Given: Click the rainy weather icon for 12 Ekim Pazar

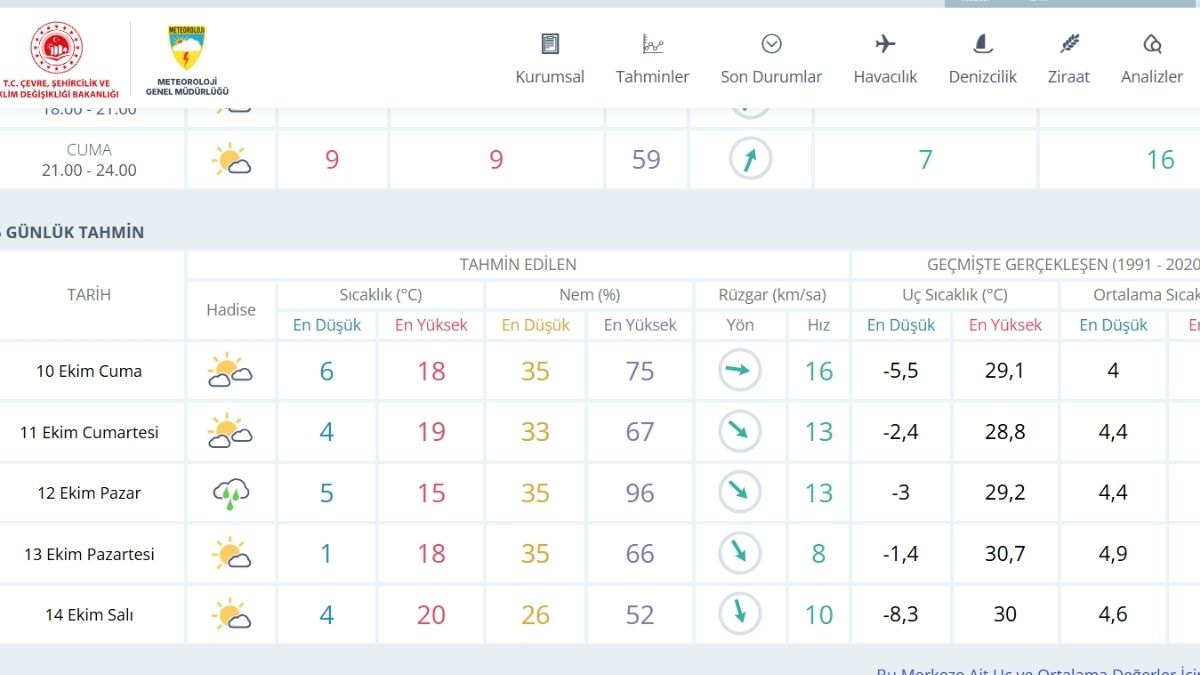Looking at the screenshot, I should [x=230, y=493].
